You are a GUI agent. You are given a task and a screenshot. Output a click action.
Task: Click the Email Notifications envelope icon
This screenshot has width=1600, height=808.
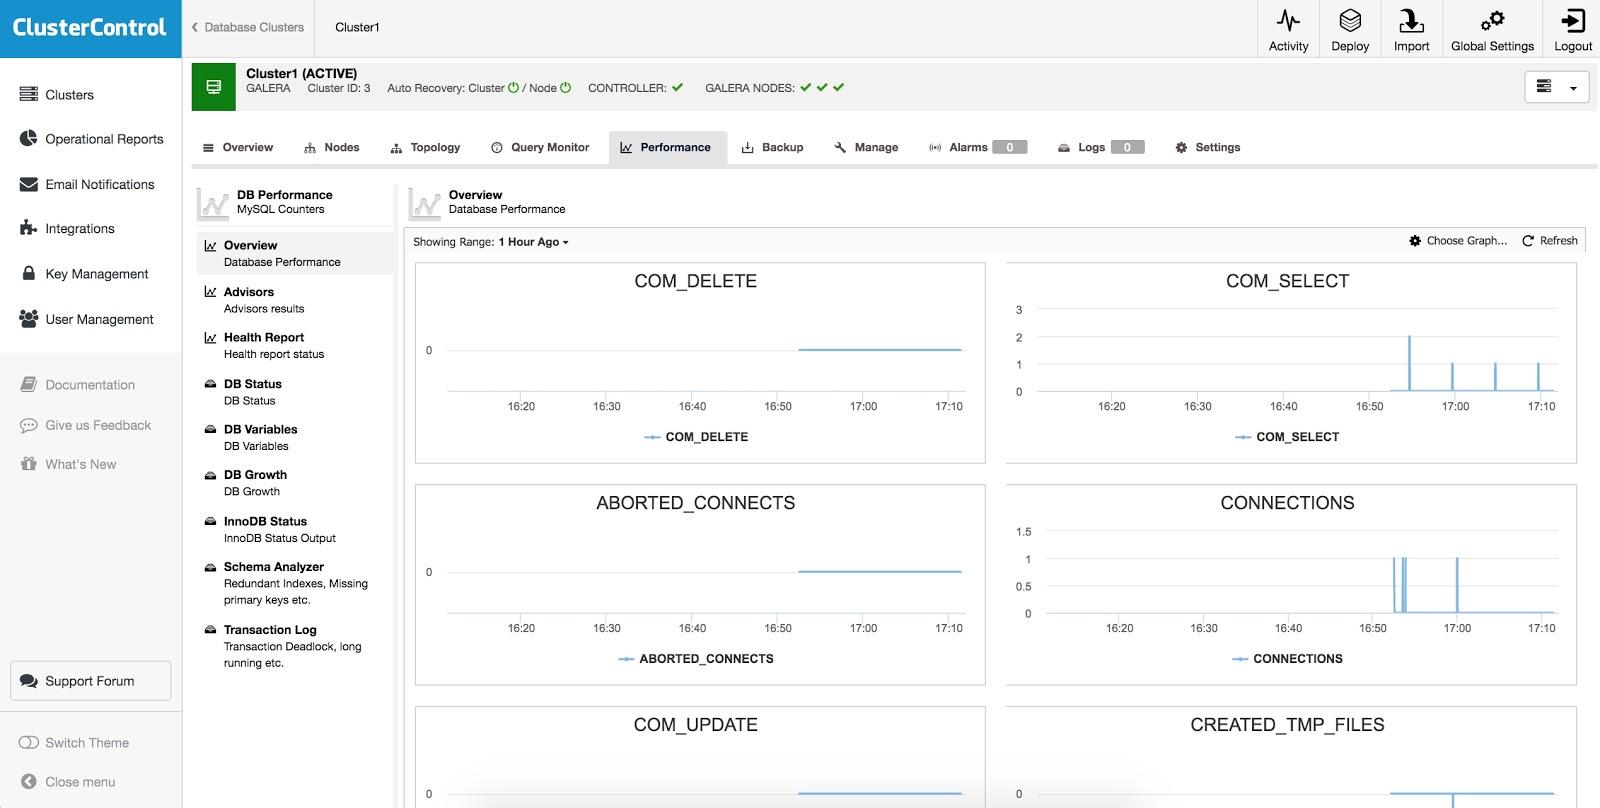click(x=28, y=184)
